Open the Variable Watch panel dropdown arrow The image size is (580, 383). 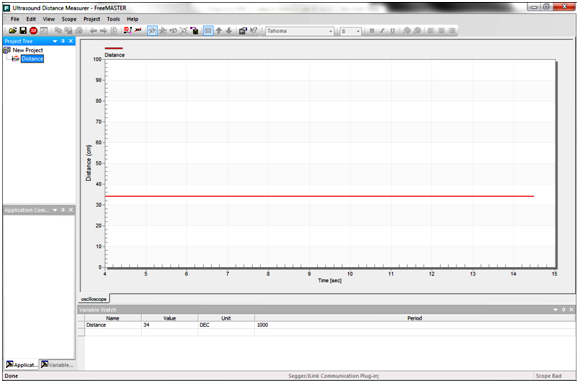coord(556,310)
